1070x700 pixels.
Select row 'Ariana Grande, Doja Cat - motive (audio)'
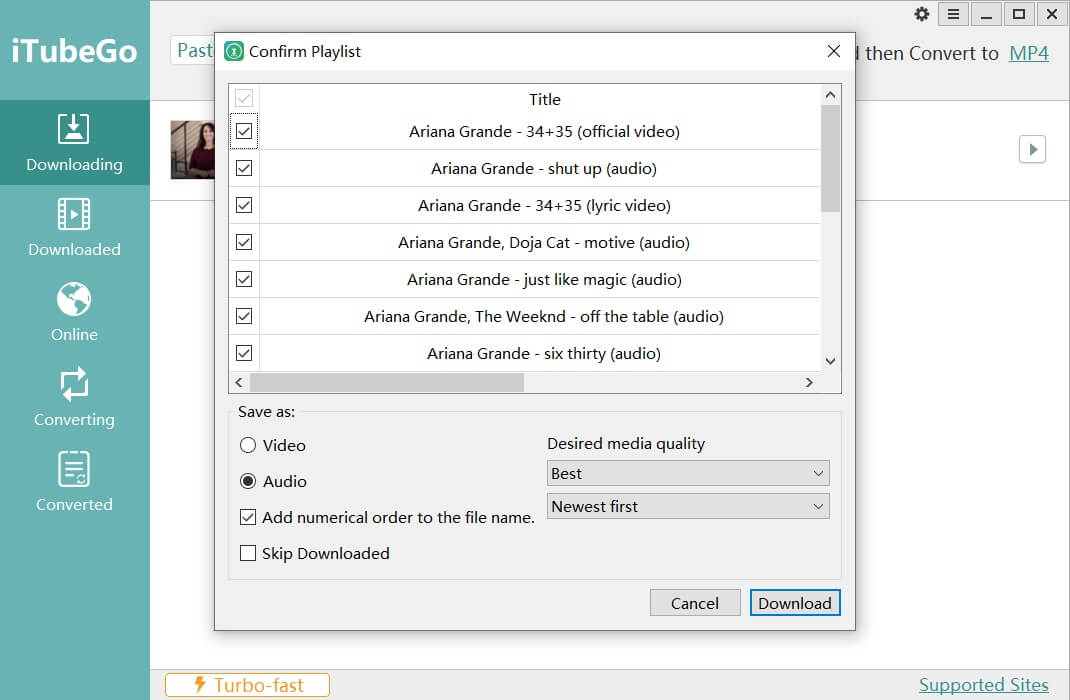pos(540,242)
